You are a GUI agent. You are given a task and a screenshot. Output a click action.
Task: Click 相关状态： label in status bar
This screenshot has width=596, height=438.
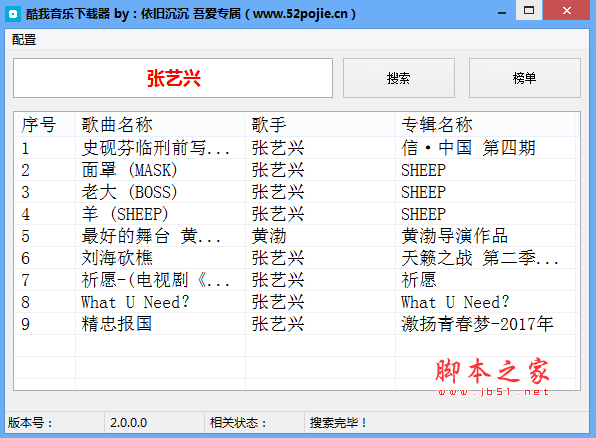pos(238,423)
